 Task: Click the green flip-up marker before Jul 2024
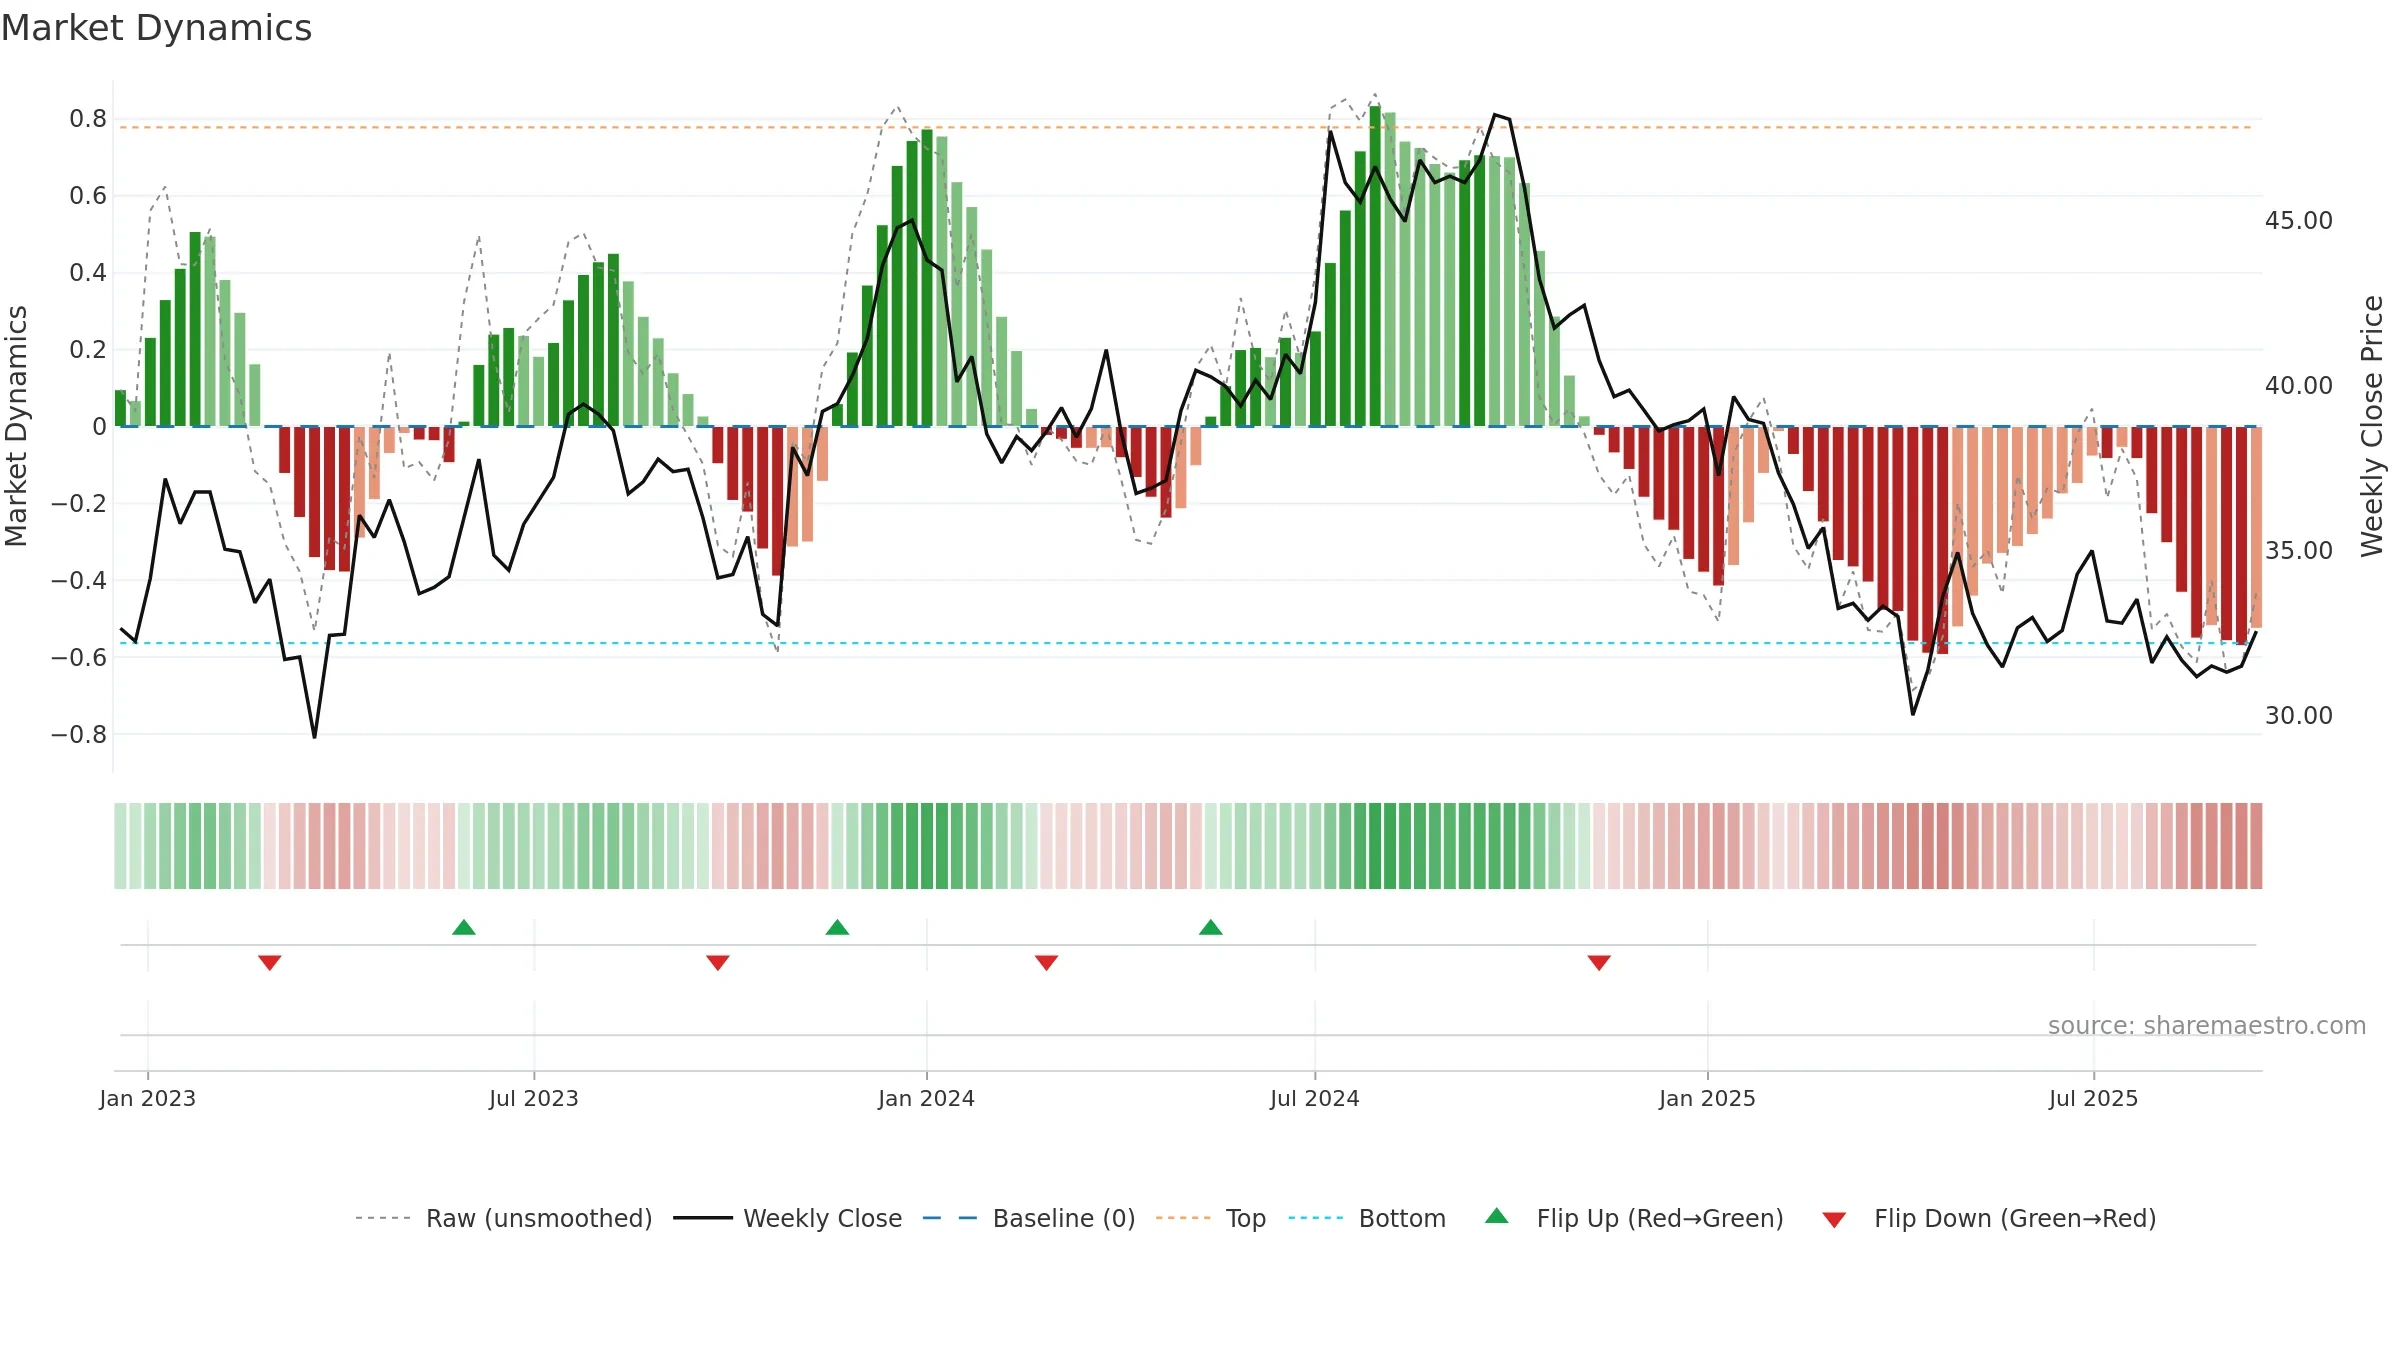[1211, 927]
